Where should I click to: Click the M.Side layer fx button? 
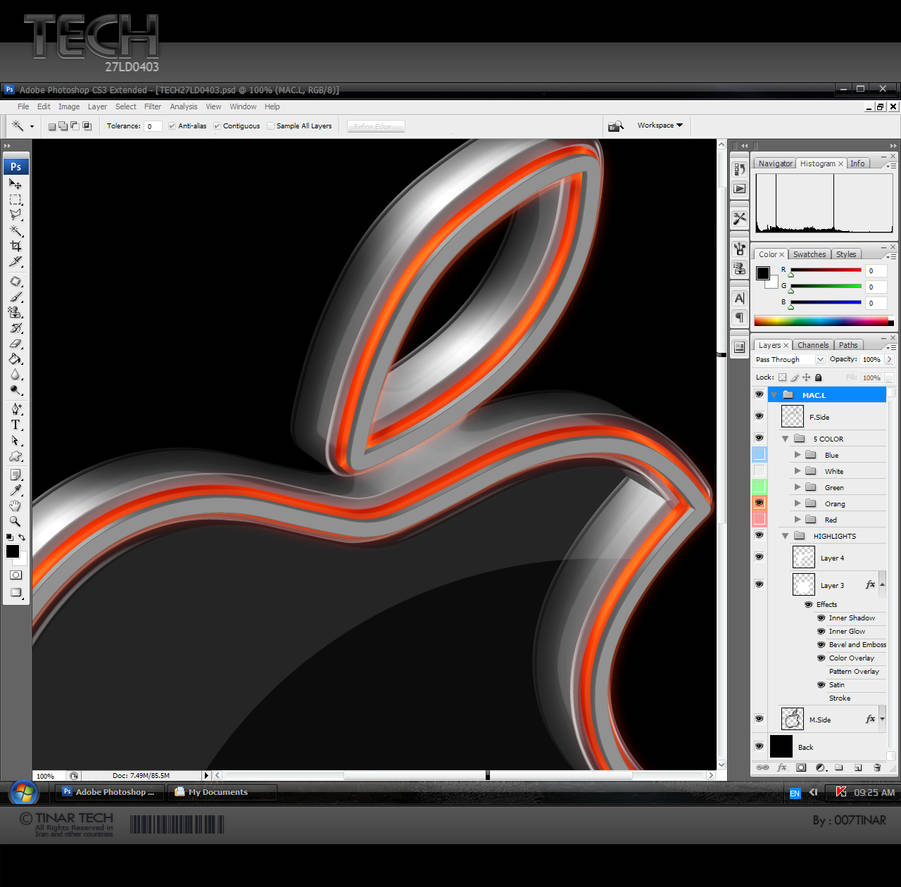coord(870,719)
